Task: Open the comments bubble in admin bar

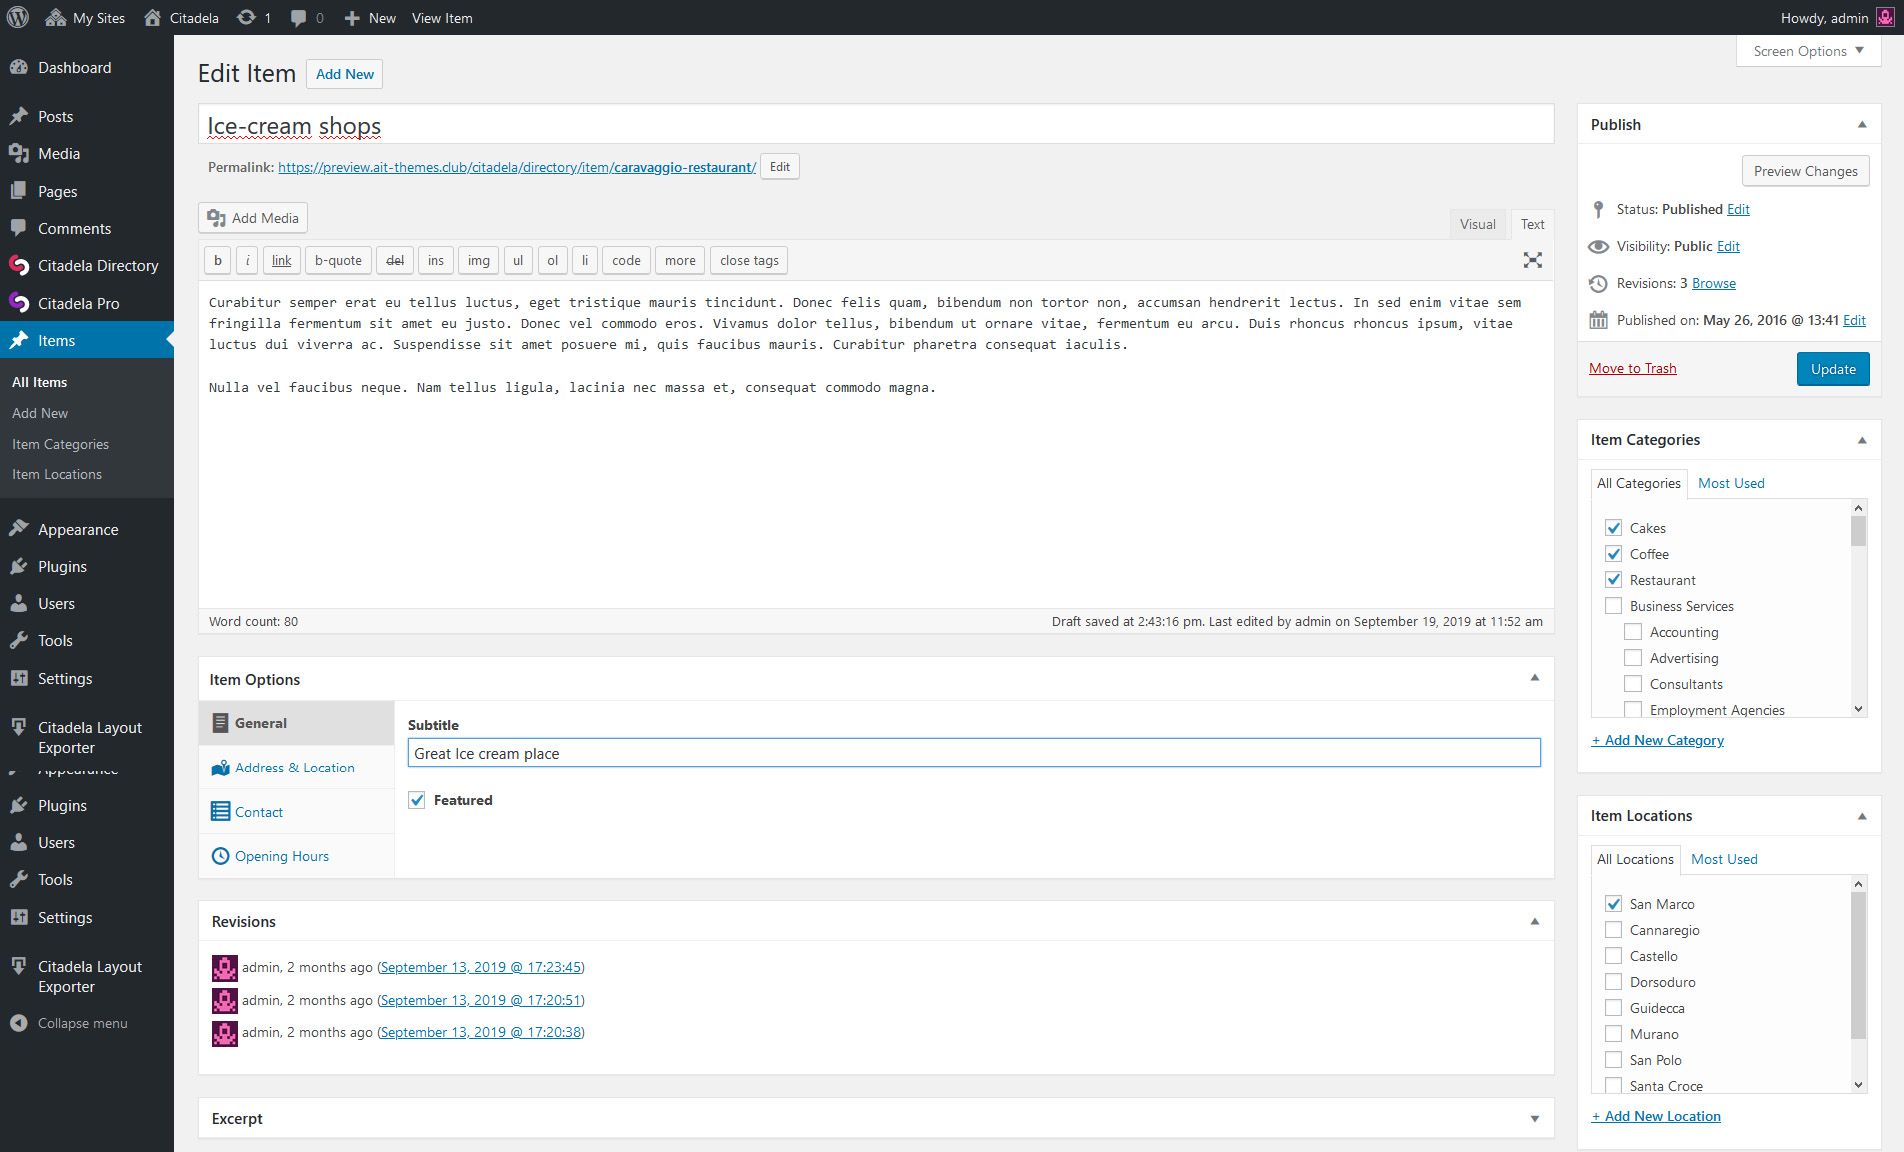Action: coord(298,18)
